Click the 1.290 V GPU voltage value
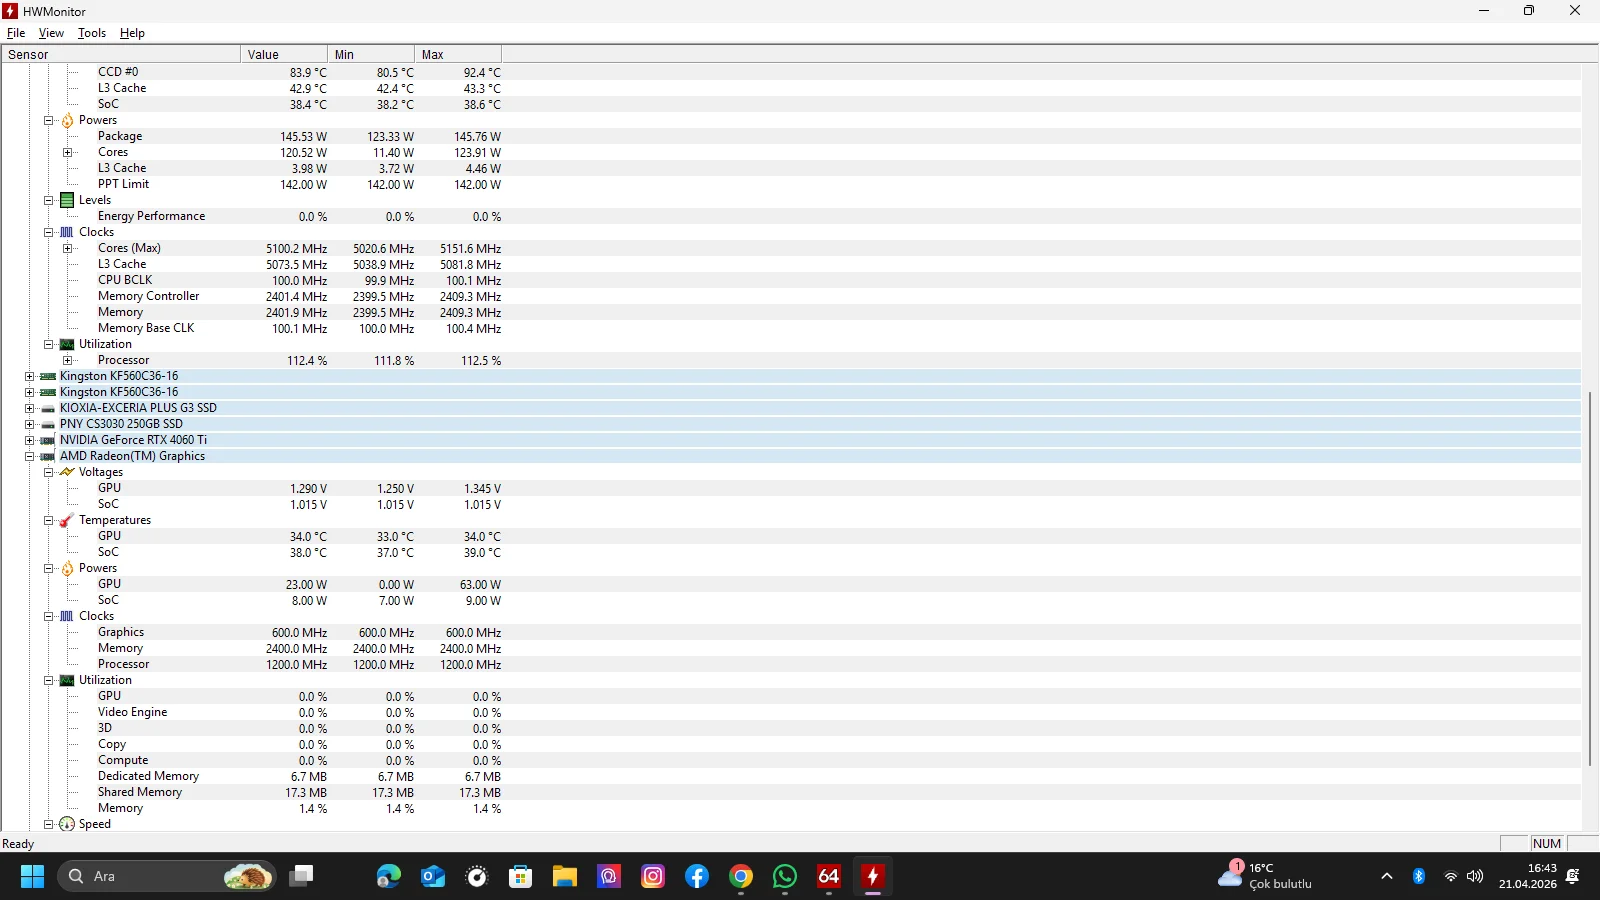1600x900 pixels. [x=308, y=489]
